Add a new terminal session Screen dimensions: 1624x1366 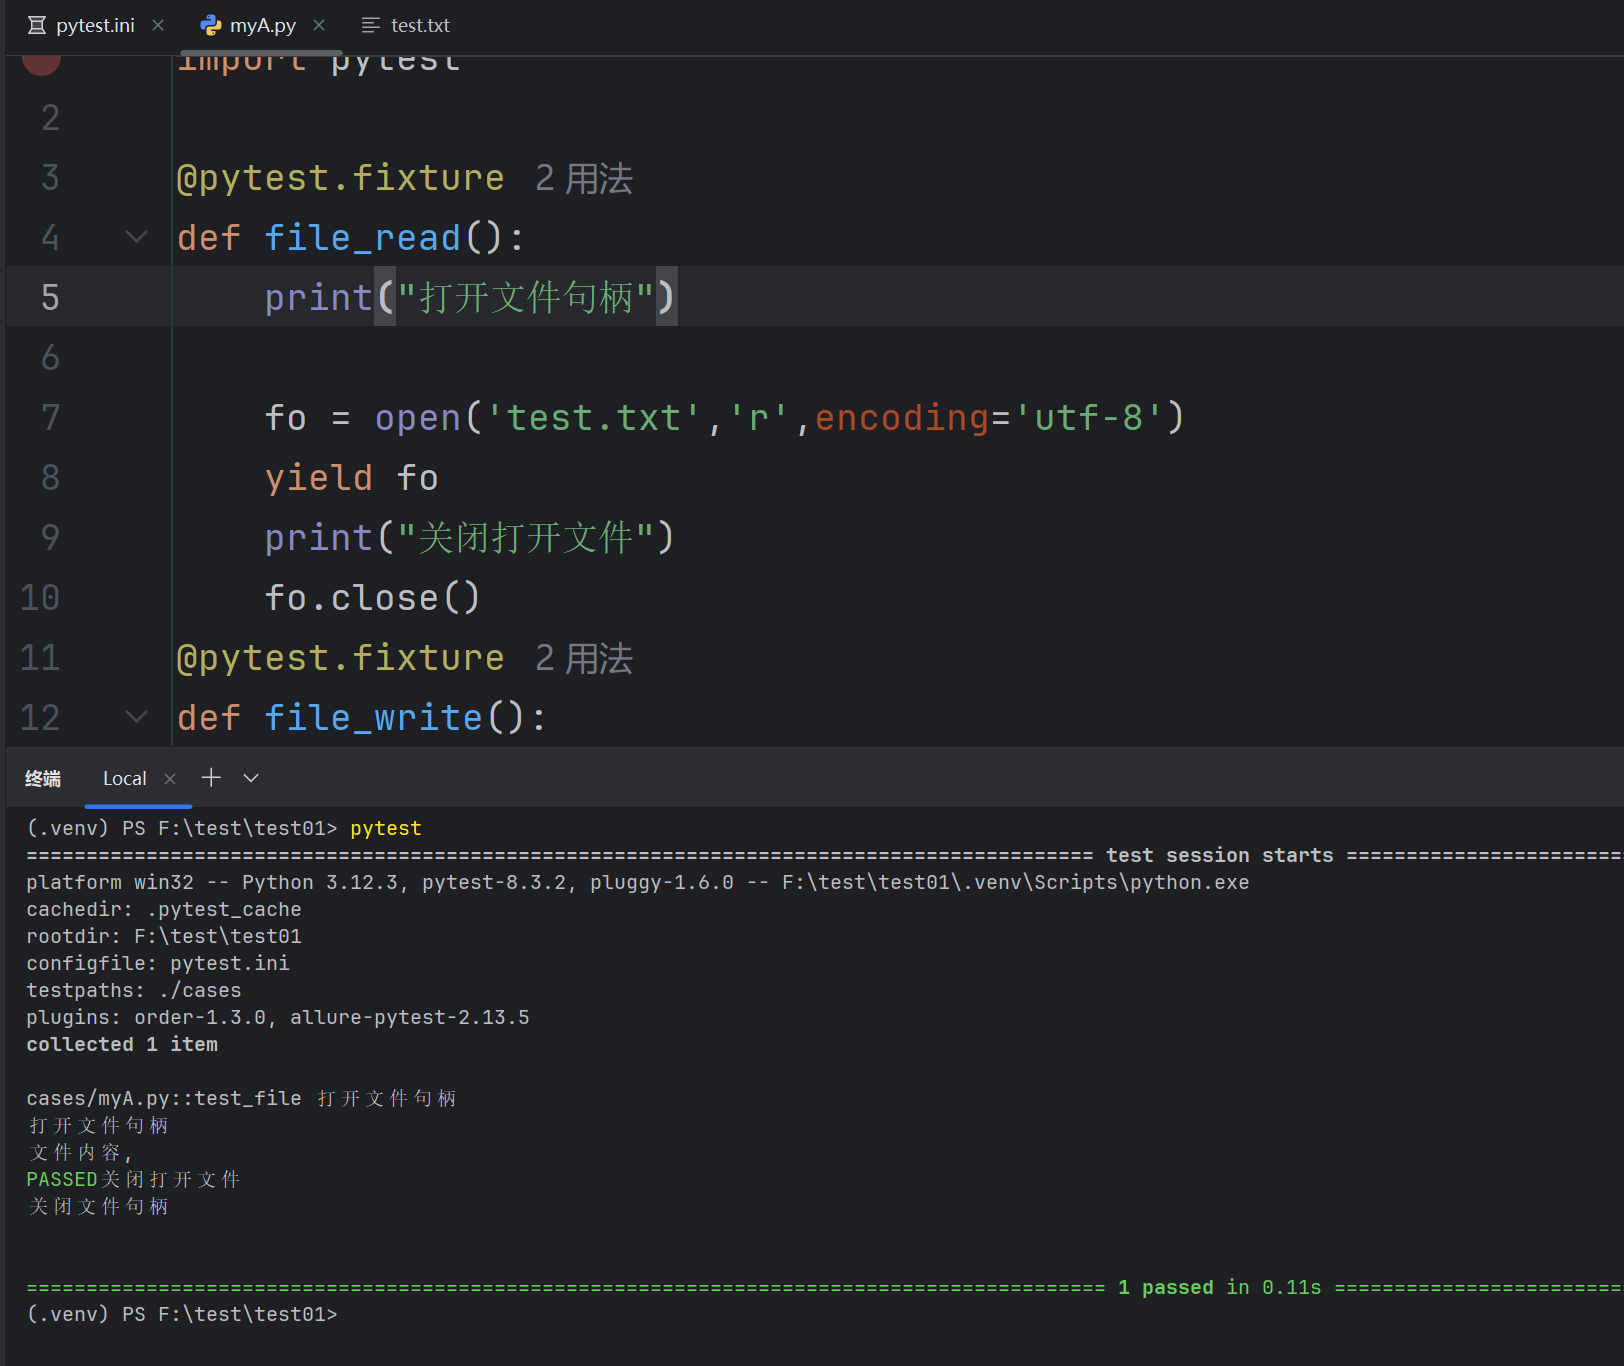(211, 777)
